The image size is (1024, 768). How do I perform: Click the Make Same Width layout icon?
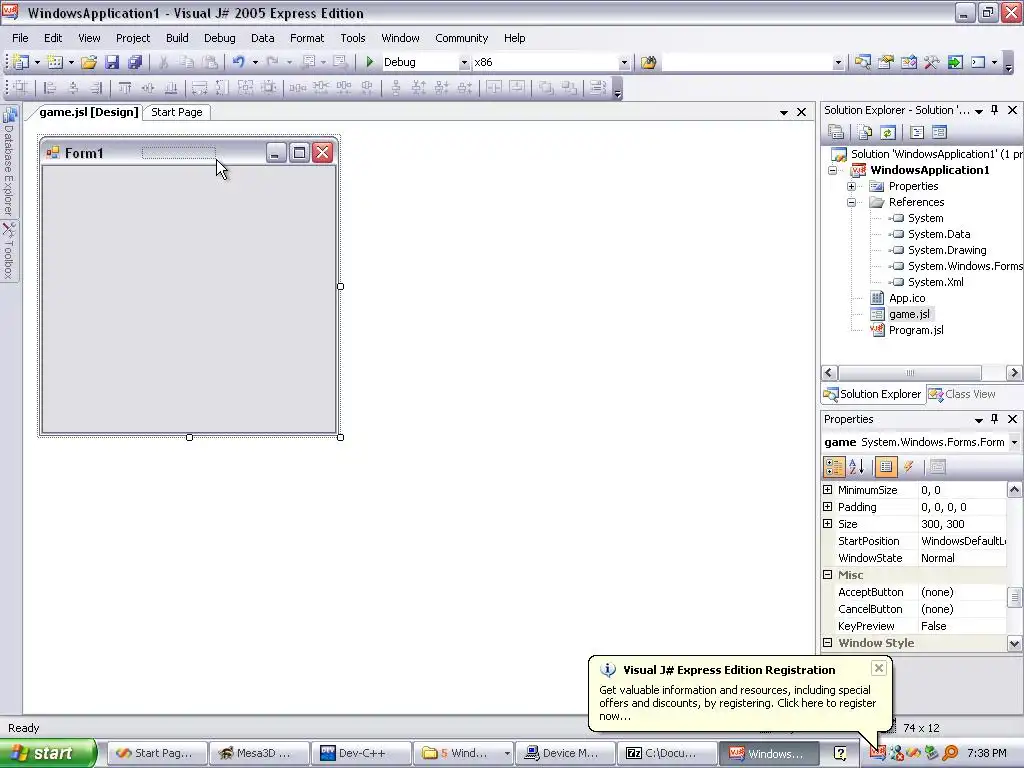pos(199,88)
